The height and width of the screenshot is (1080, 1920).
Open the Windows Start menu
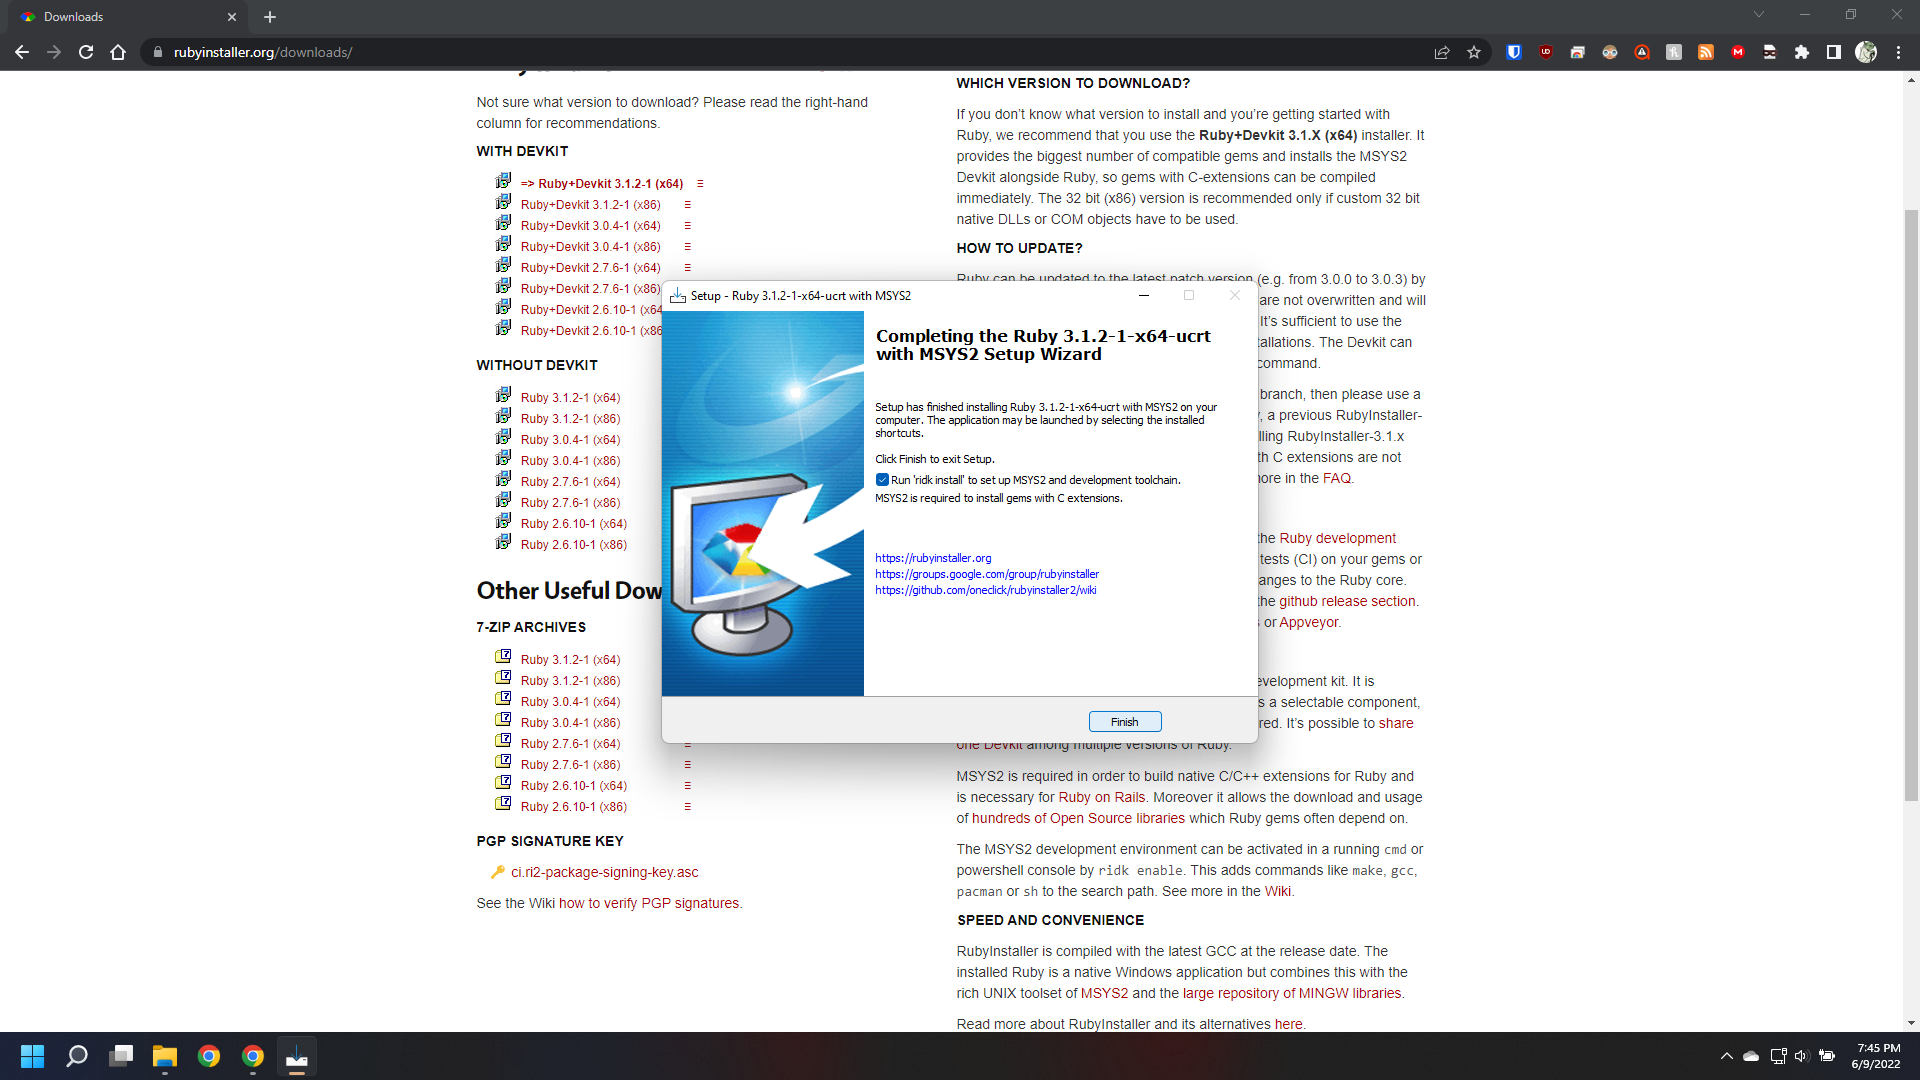[x=32, y=1056]
